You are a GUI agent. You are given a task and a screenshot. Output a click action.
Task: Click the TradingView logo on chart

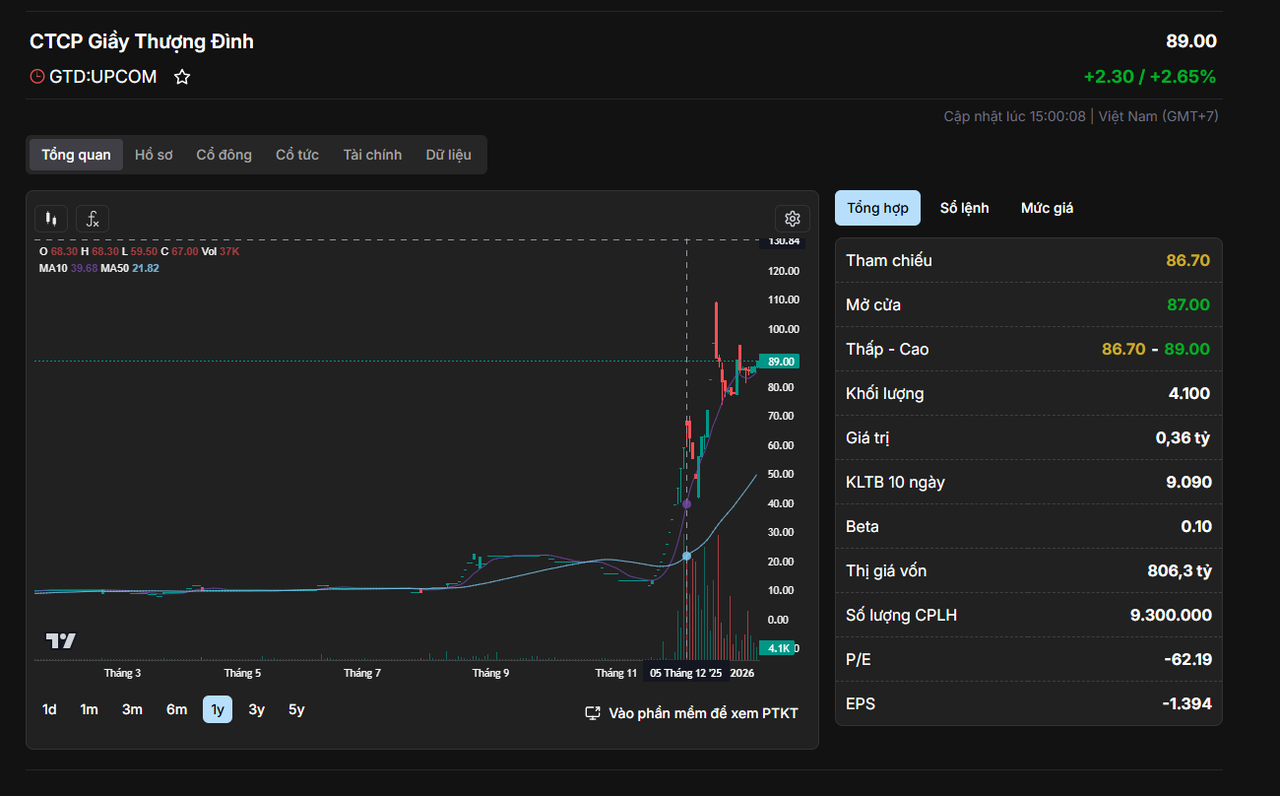[61, 641]
